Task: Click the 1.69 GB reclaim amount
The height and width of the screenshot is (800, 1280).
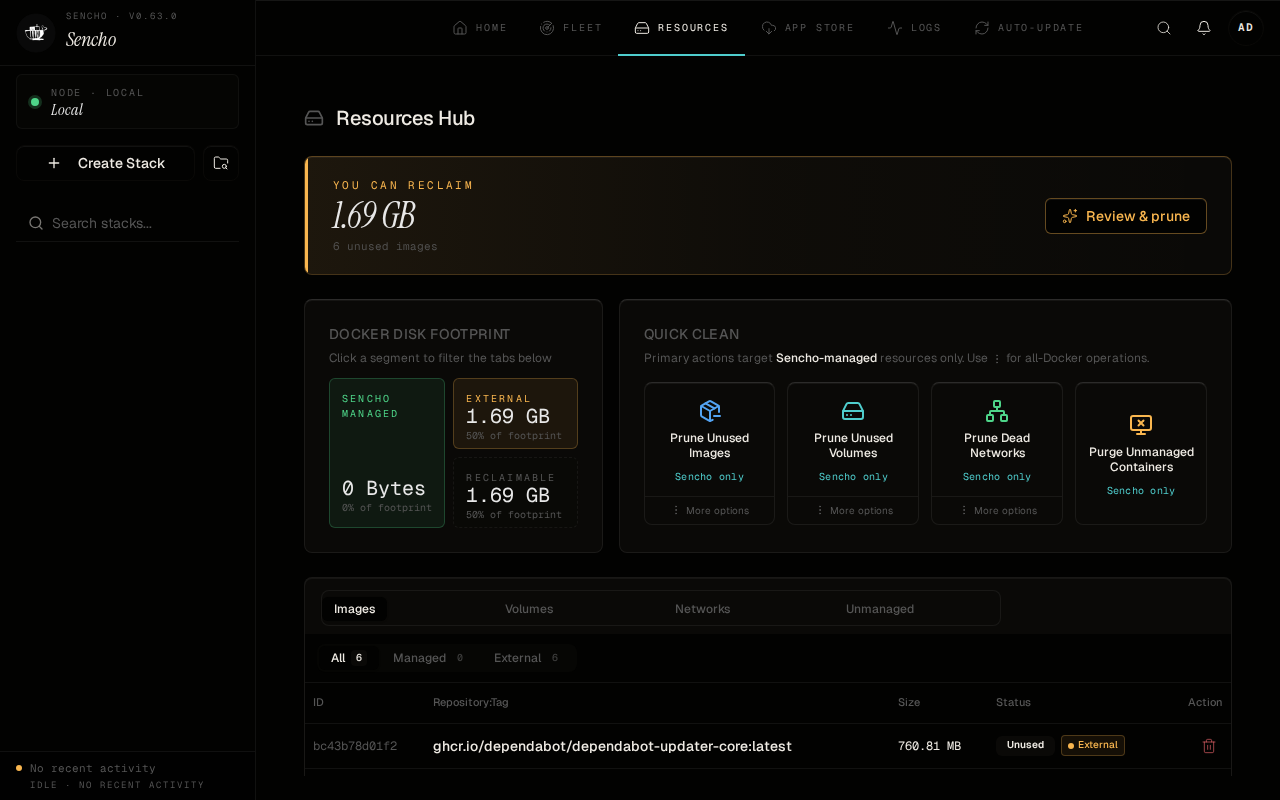Action: click(373, 216)
